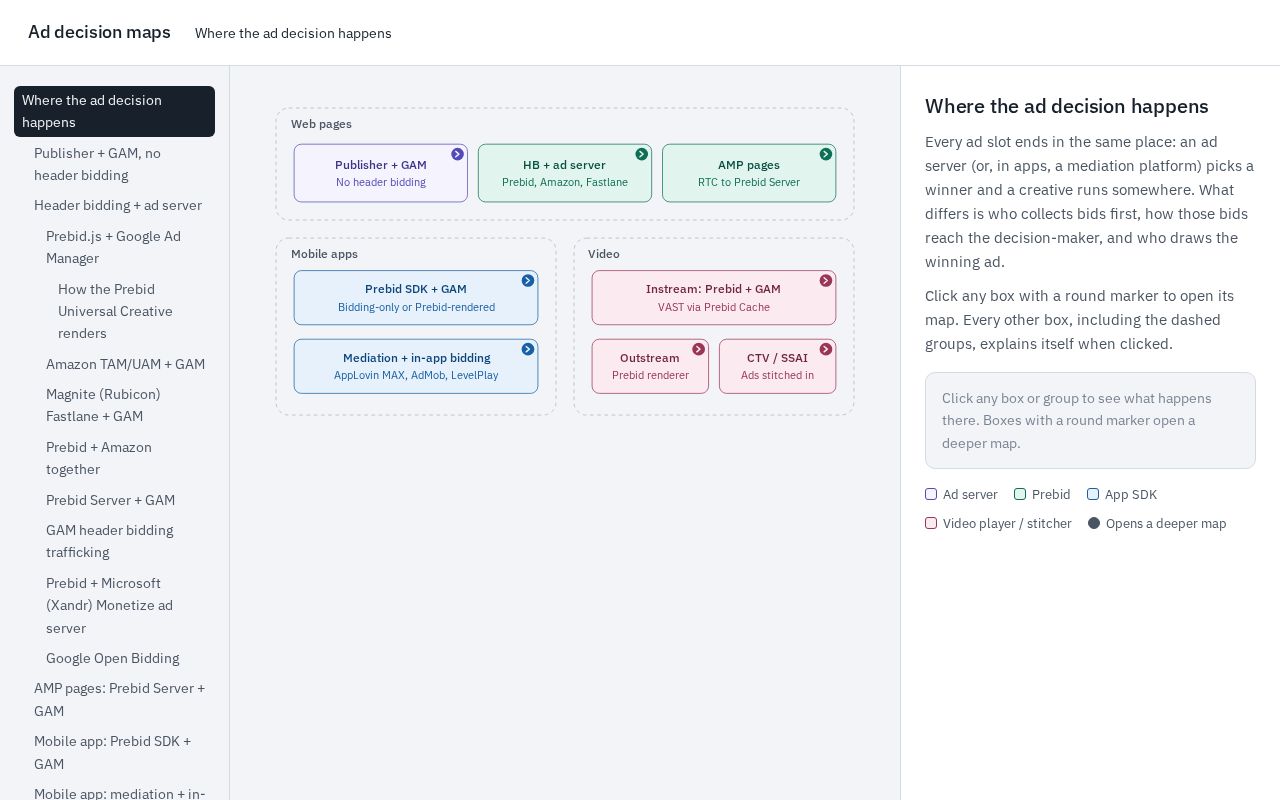Screen dimensions: 1280x800
Task: Click the round marker on AMP pages box
Action: tap(825, 154)
